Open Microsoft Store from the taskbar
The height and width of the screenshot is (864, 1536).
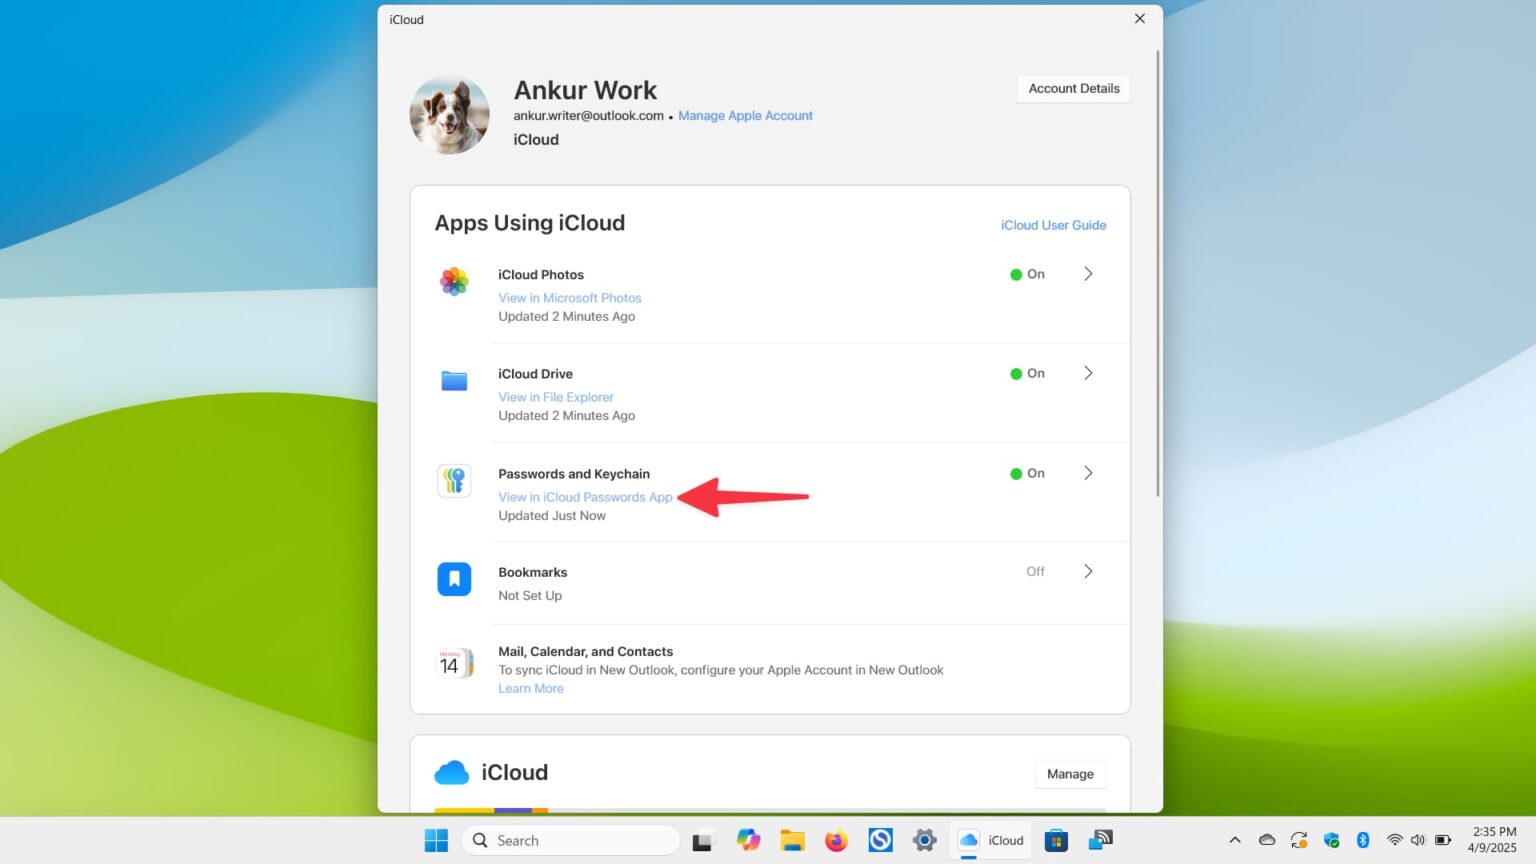(1056, 840)
